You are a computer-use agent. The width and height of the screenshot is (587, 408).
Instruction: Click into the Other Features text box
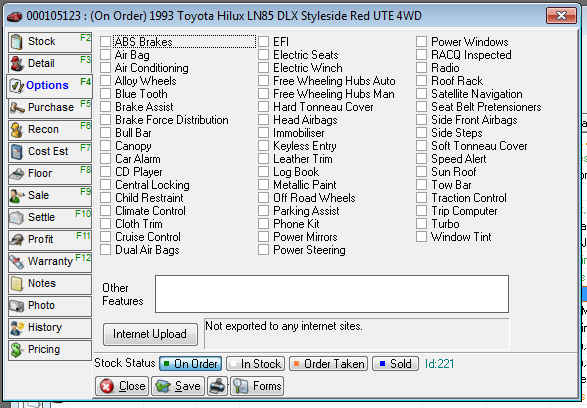pyautogui.click(x=332, y=294)
